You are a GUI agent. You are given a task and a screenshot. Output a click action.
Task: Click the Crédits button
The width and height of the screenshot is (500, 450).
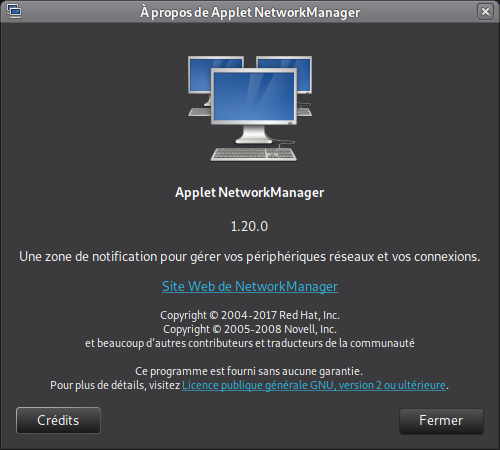tap(58, 420)
